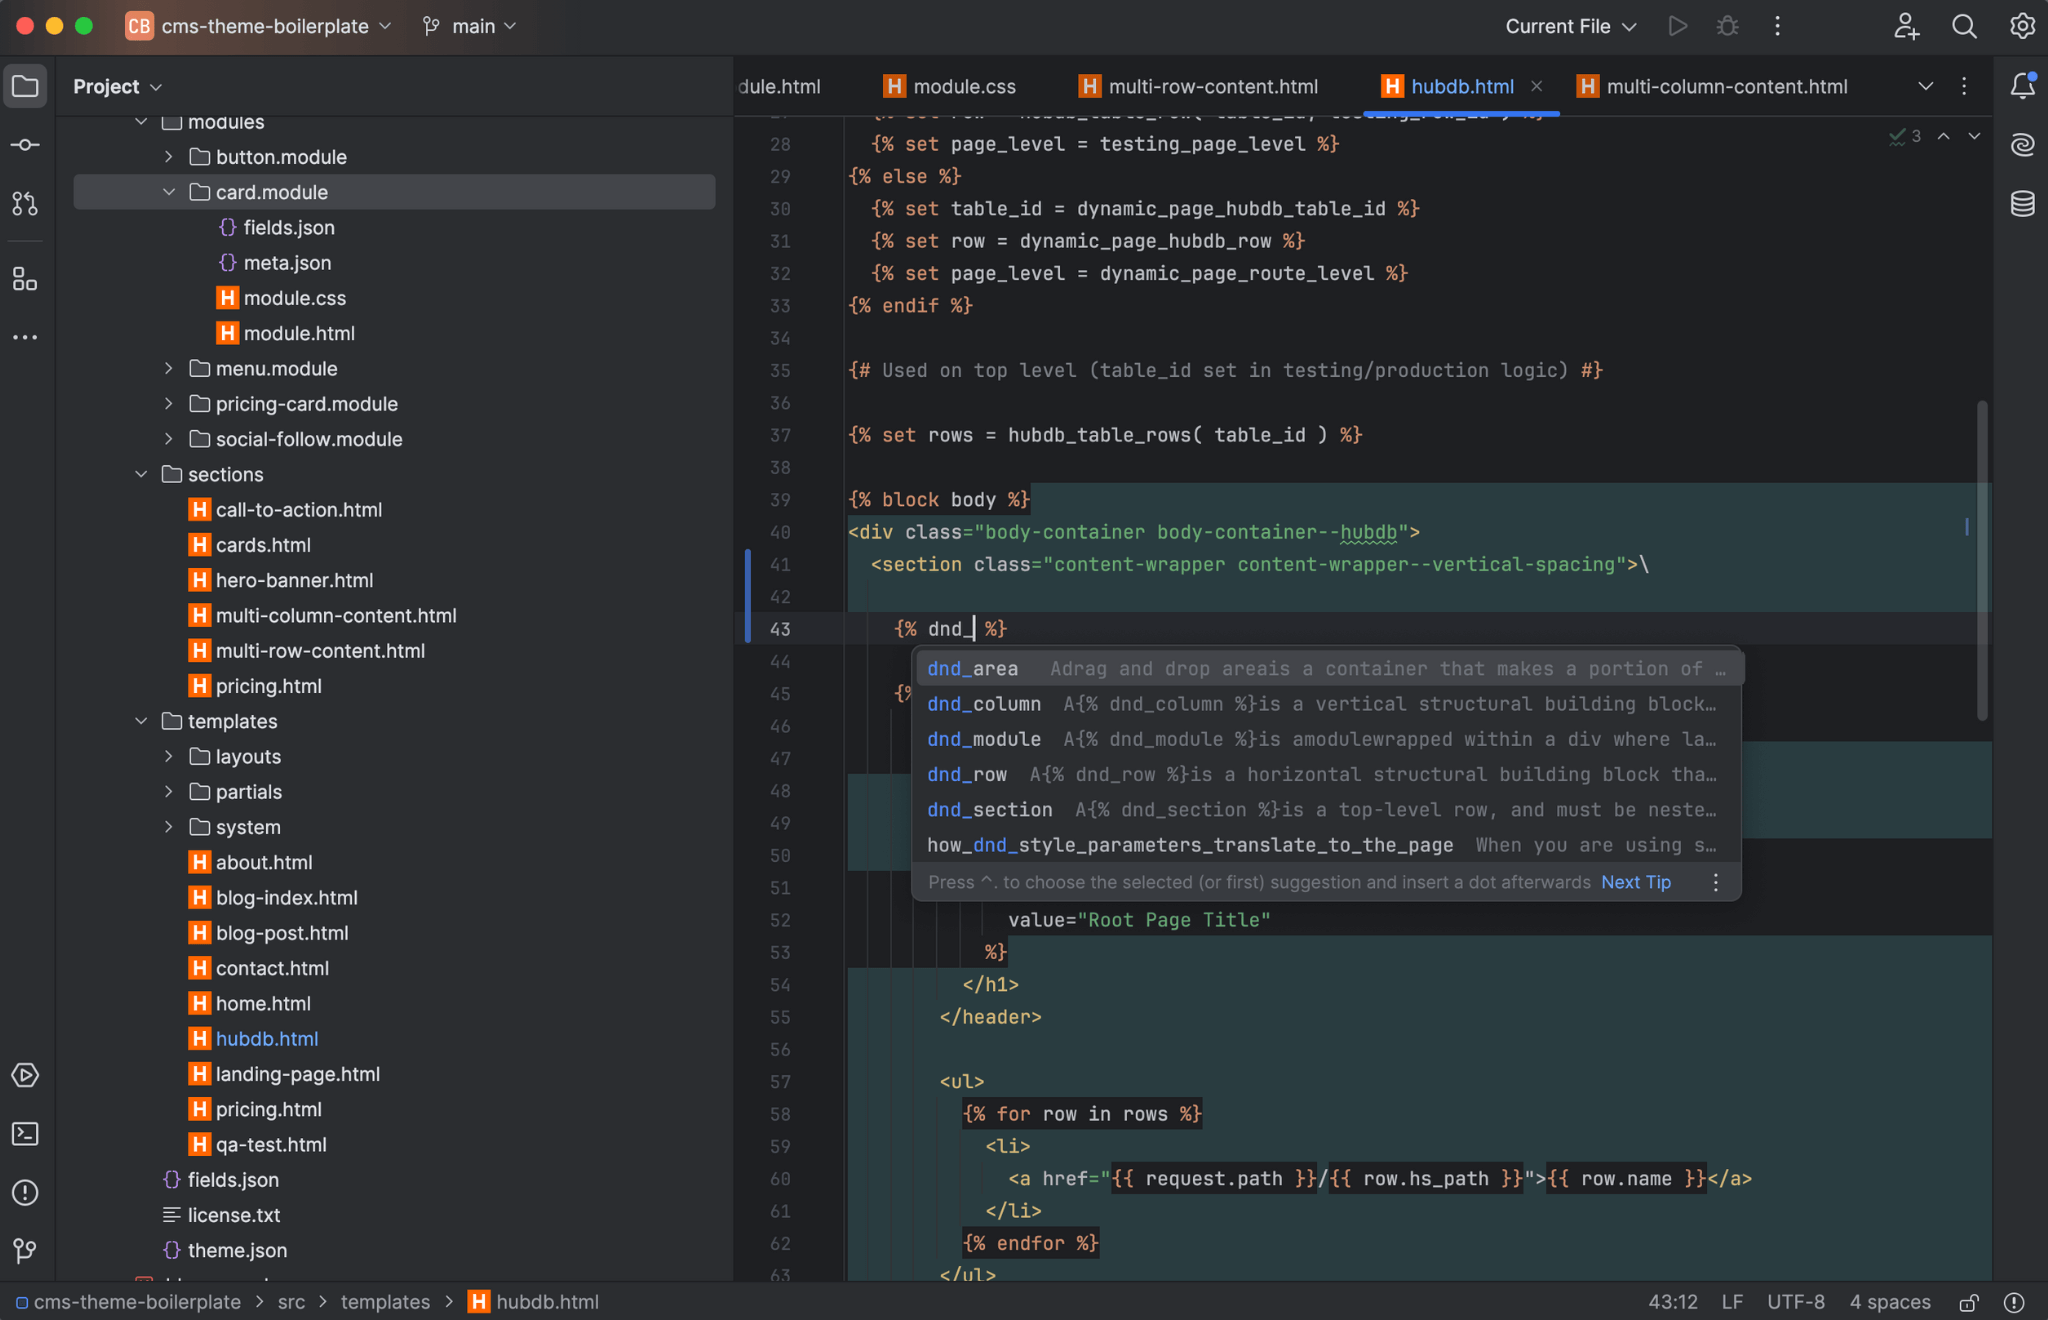Open templates folder from the breadcrumb bar
Image resolution: width=2048 pixels, height=1320 pixels.
[x=384, y=1301]
